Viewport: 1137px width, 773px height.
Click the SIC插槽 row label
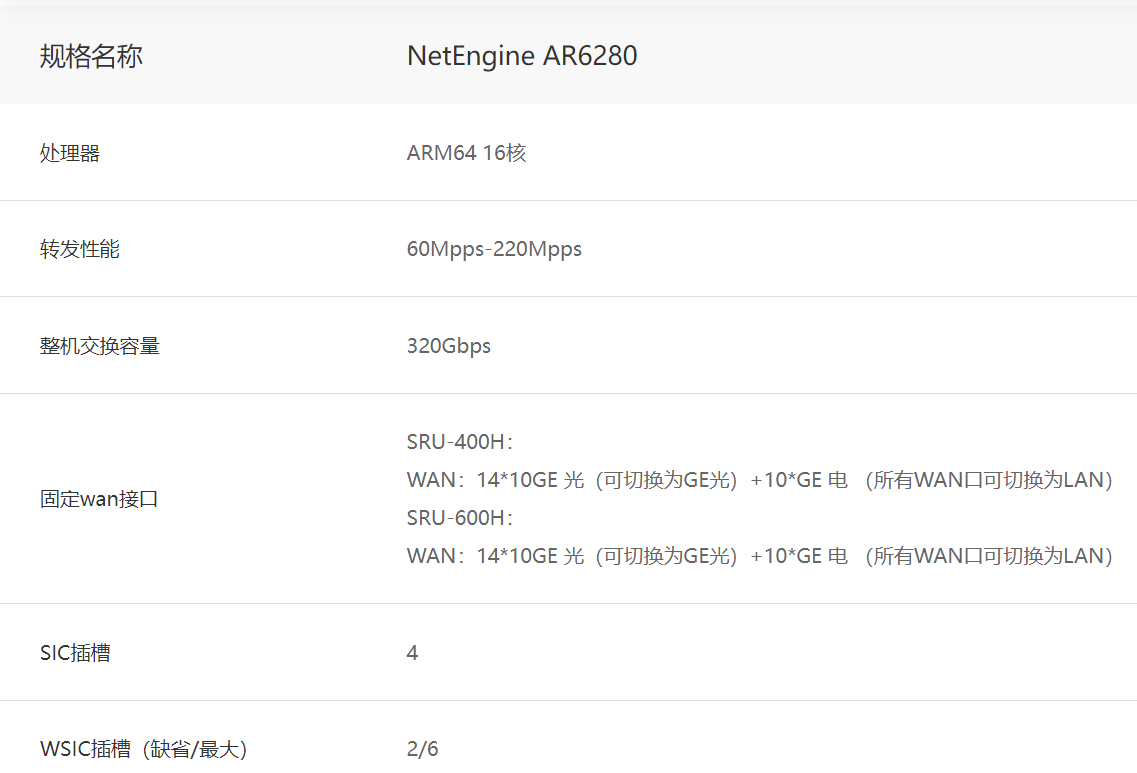point(75,653)
